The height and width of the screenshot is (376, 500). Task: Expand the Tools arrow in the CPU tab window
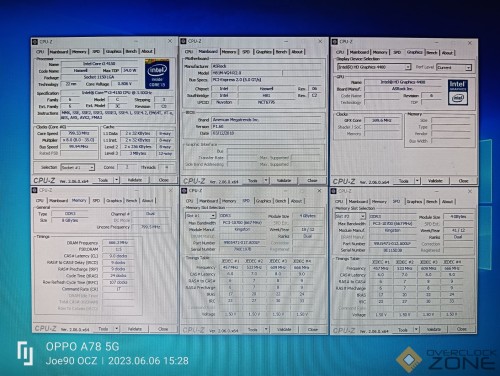[x=117, y=180]
